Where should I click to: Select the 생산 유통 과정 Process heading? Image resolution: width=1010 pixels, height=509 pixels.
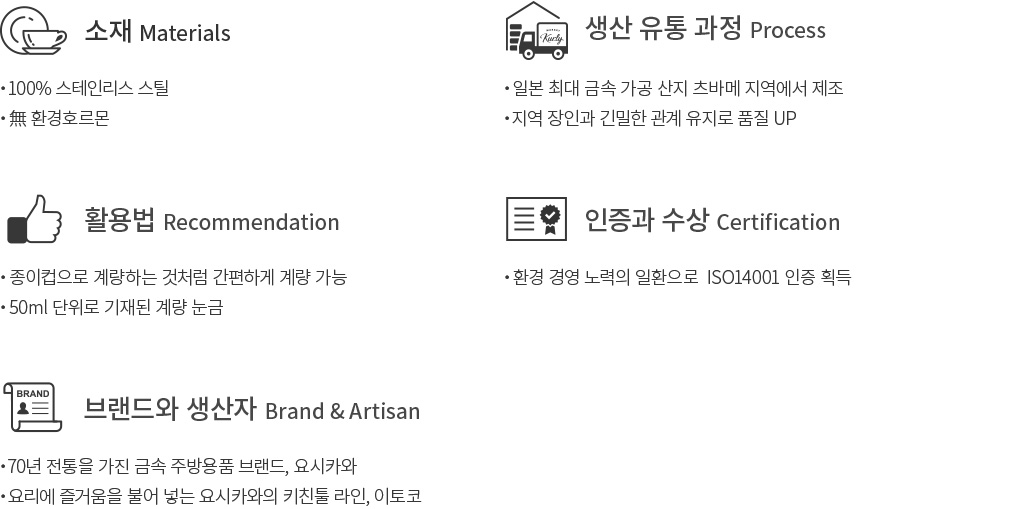pyautogui.click(x=705, y=29)
